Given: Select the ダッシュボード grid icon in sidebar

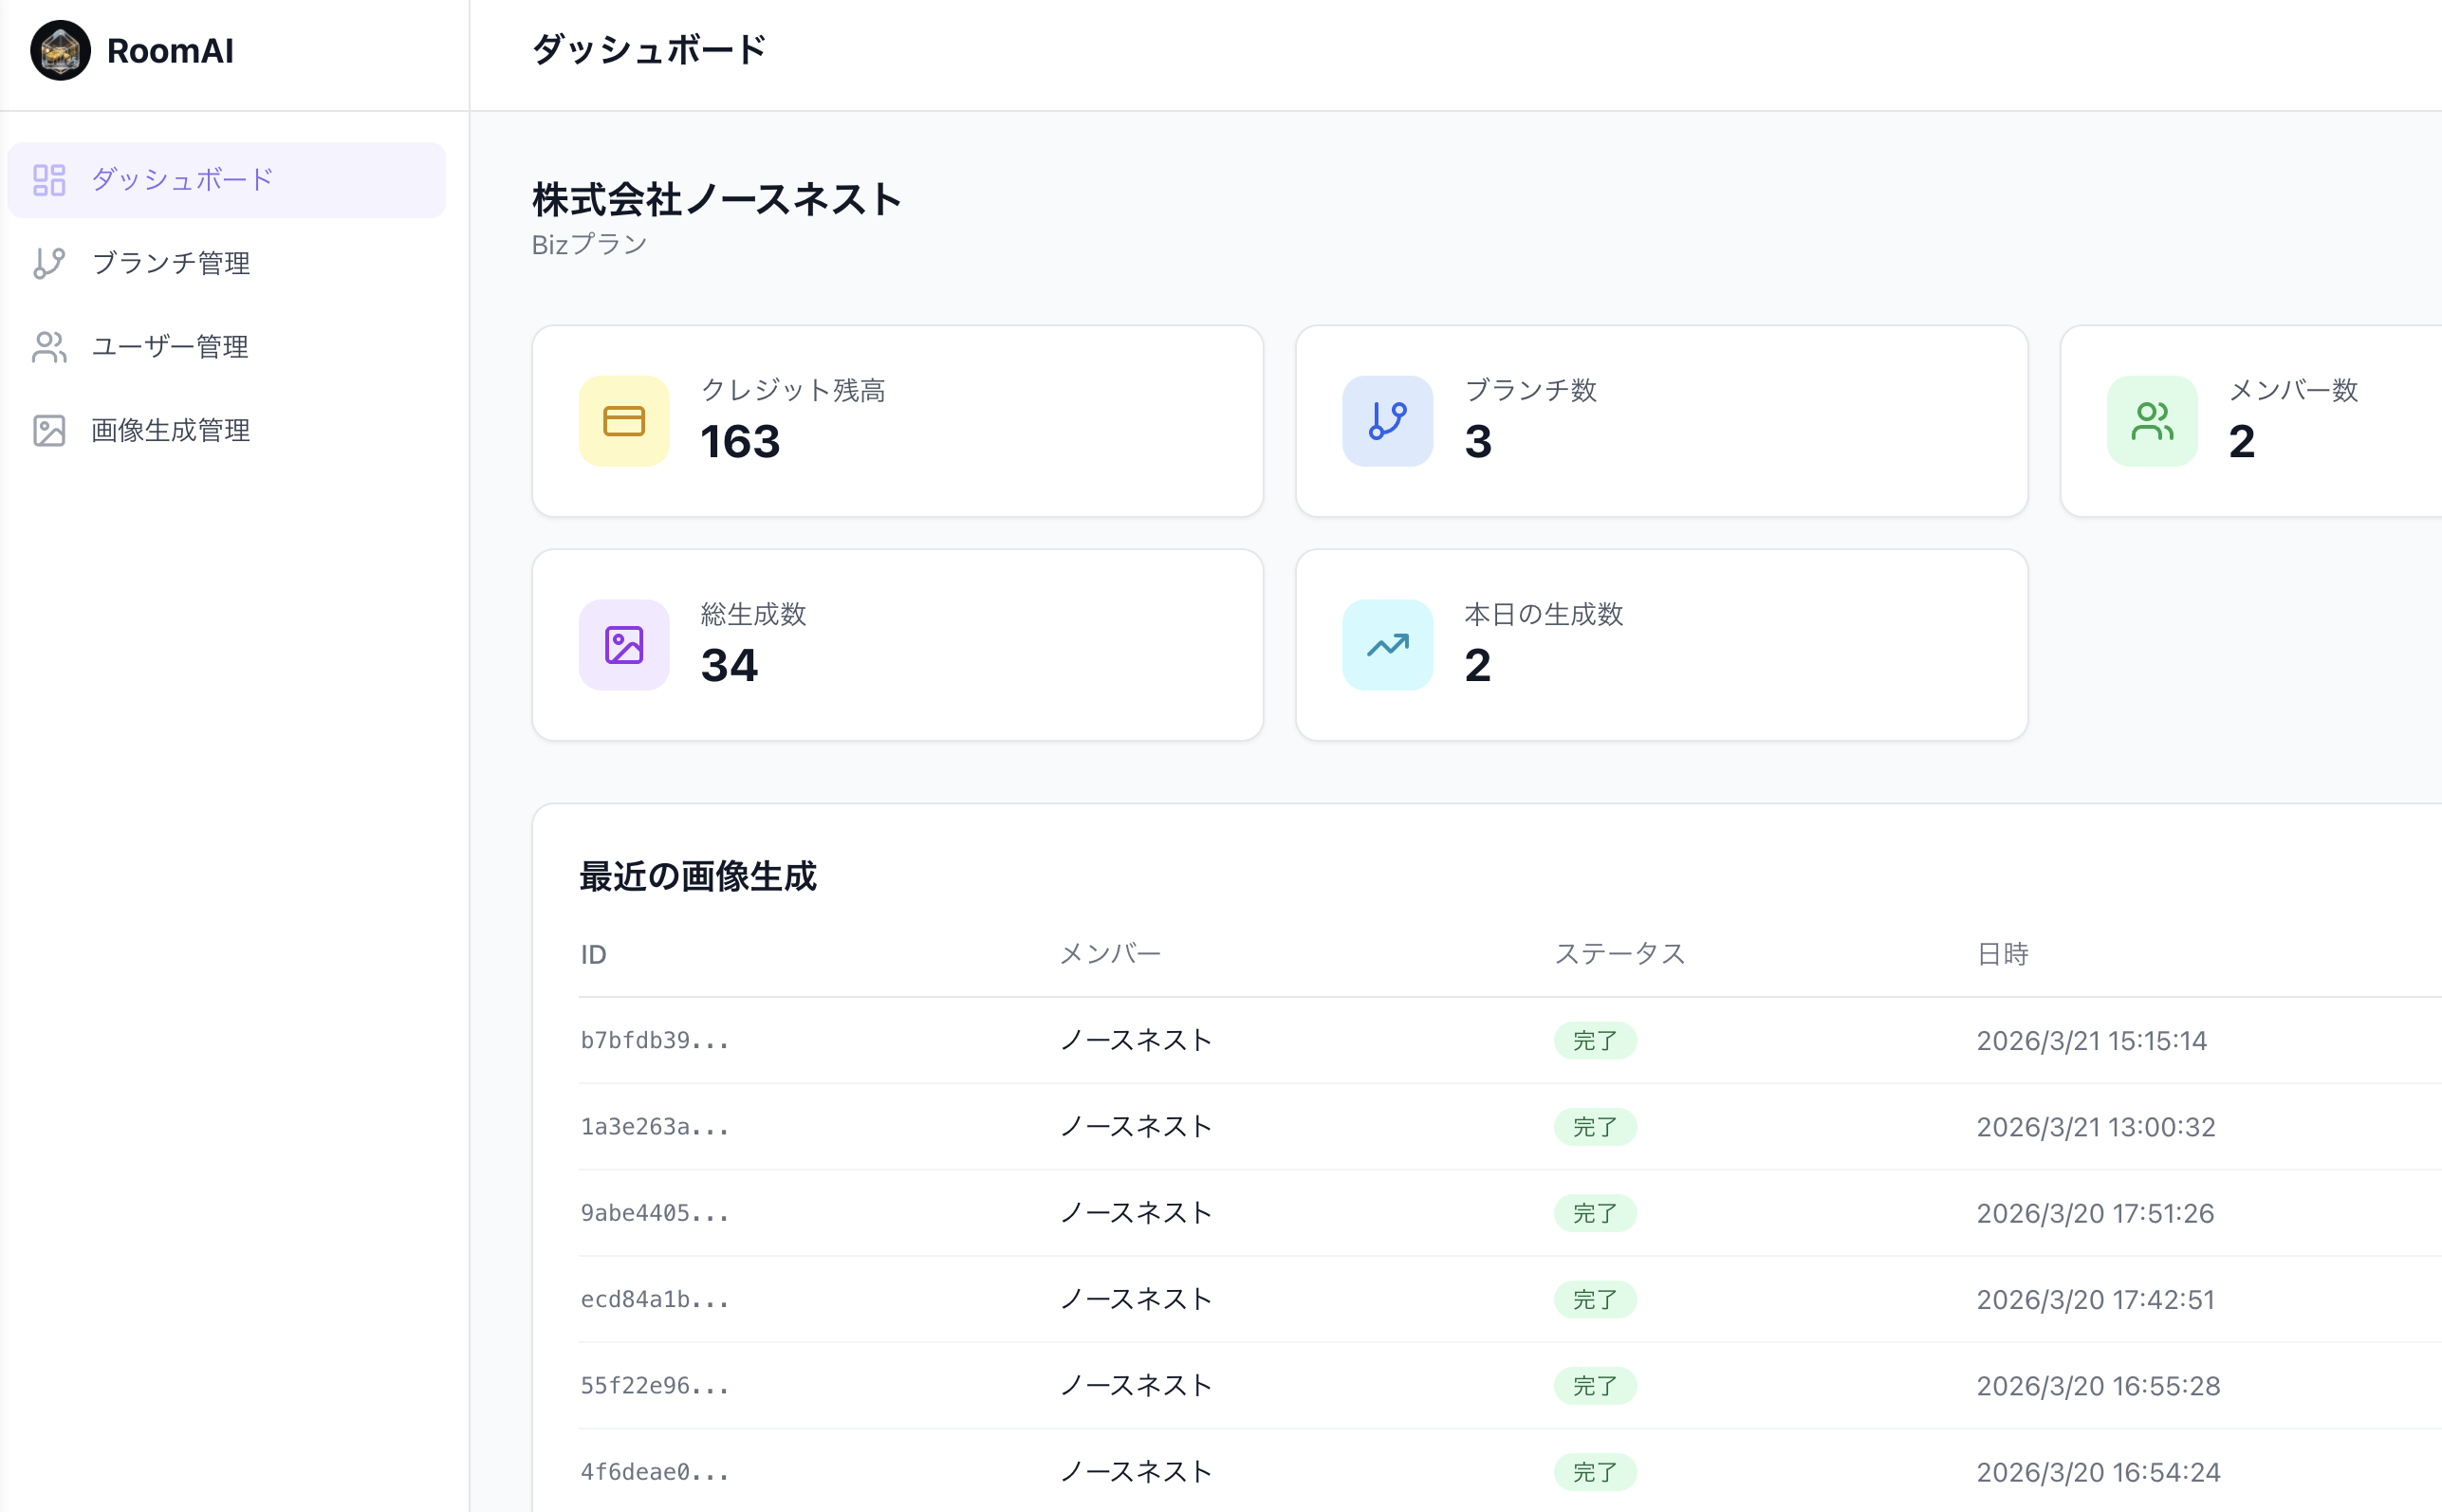Looking at the screenshot, I should (48, 180).
